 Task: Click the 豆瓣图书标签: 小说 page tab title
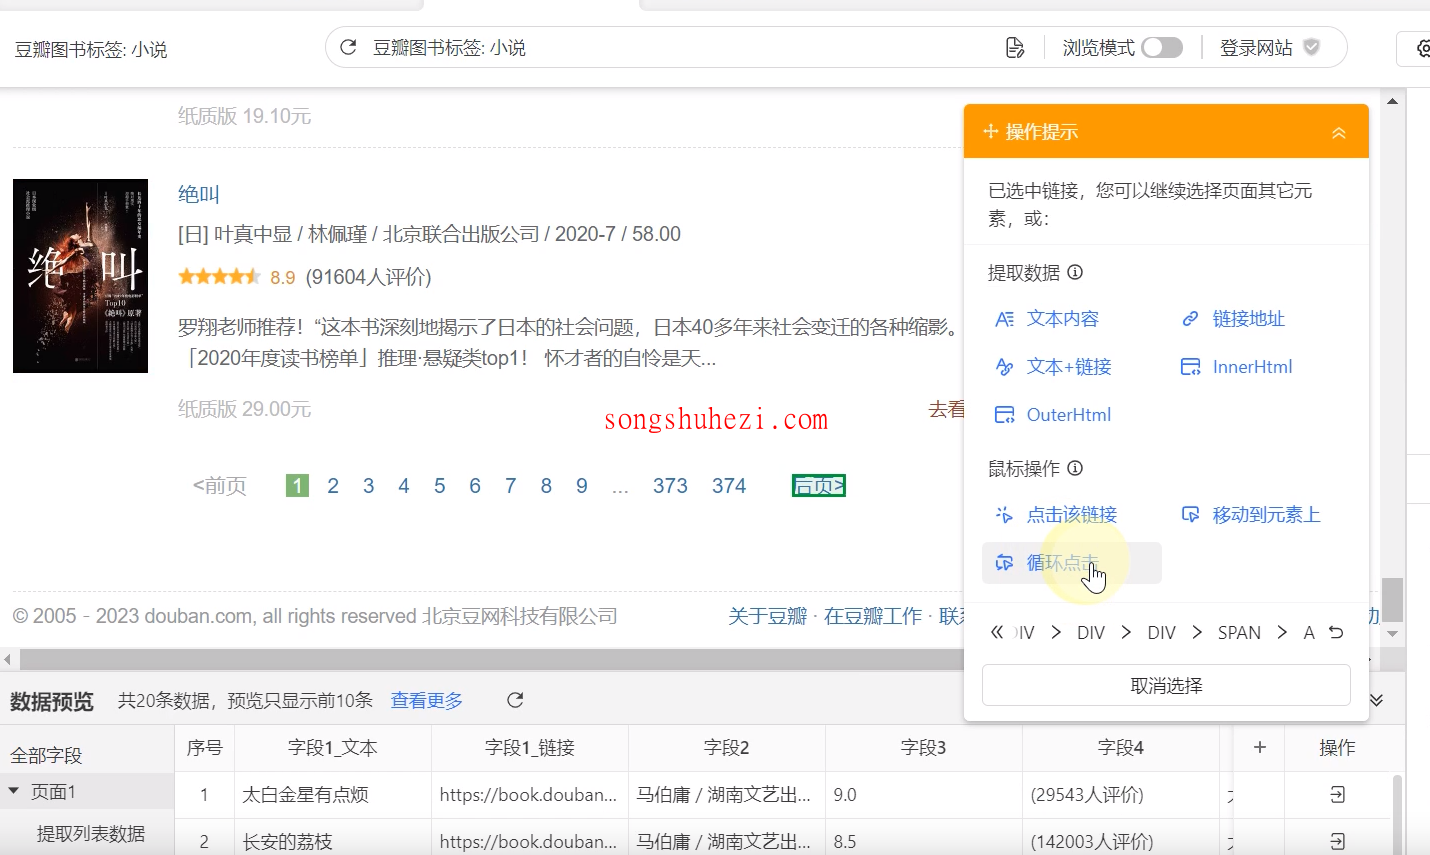pos(91,49)
